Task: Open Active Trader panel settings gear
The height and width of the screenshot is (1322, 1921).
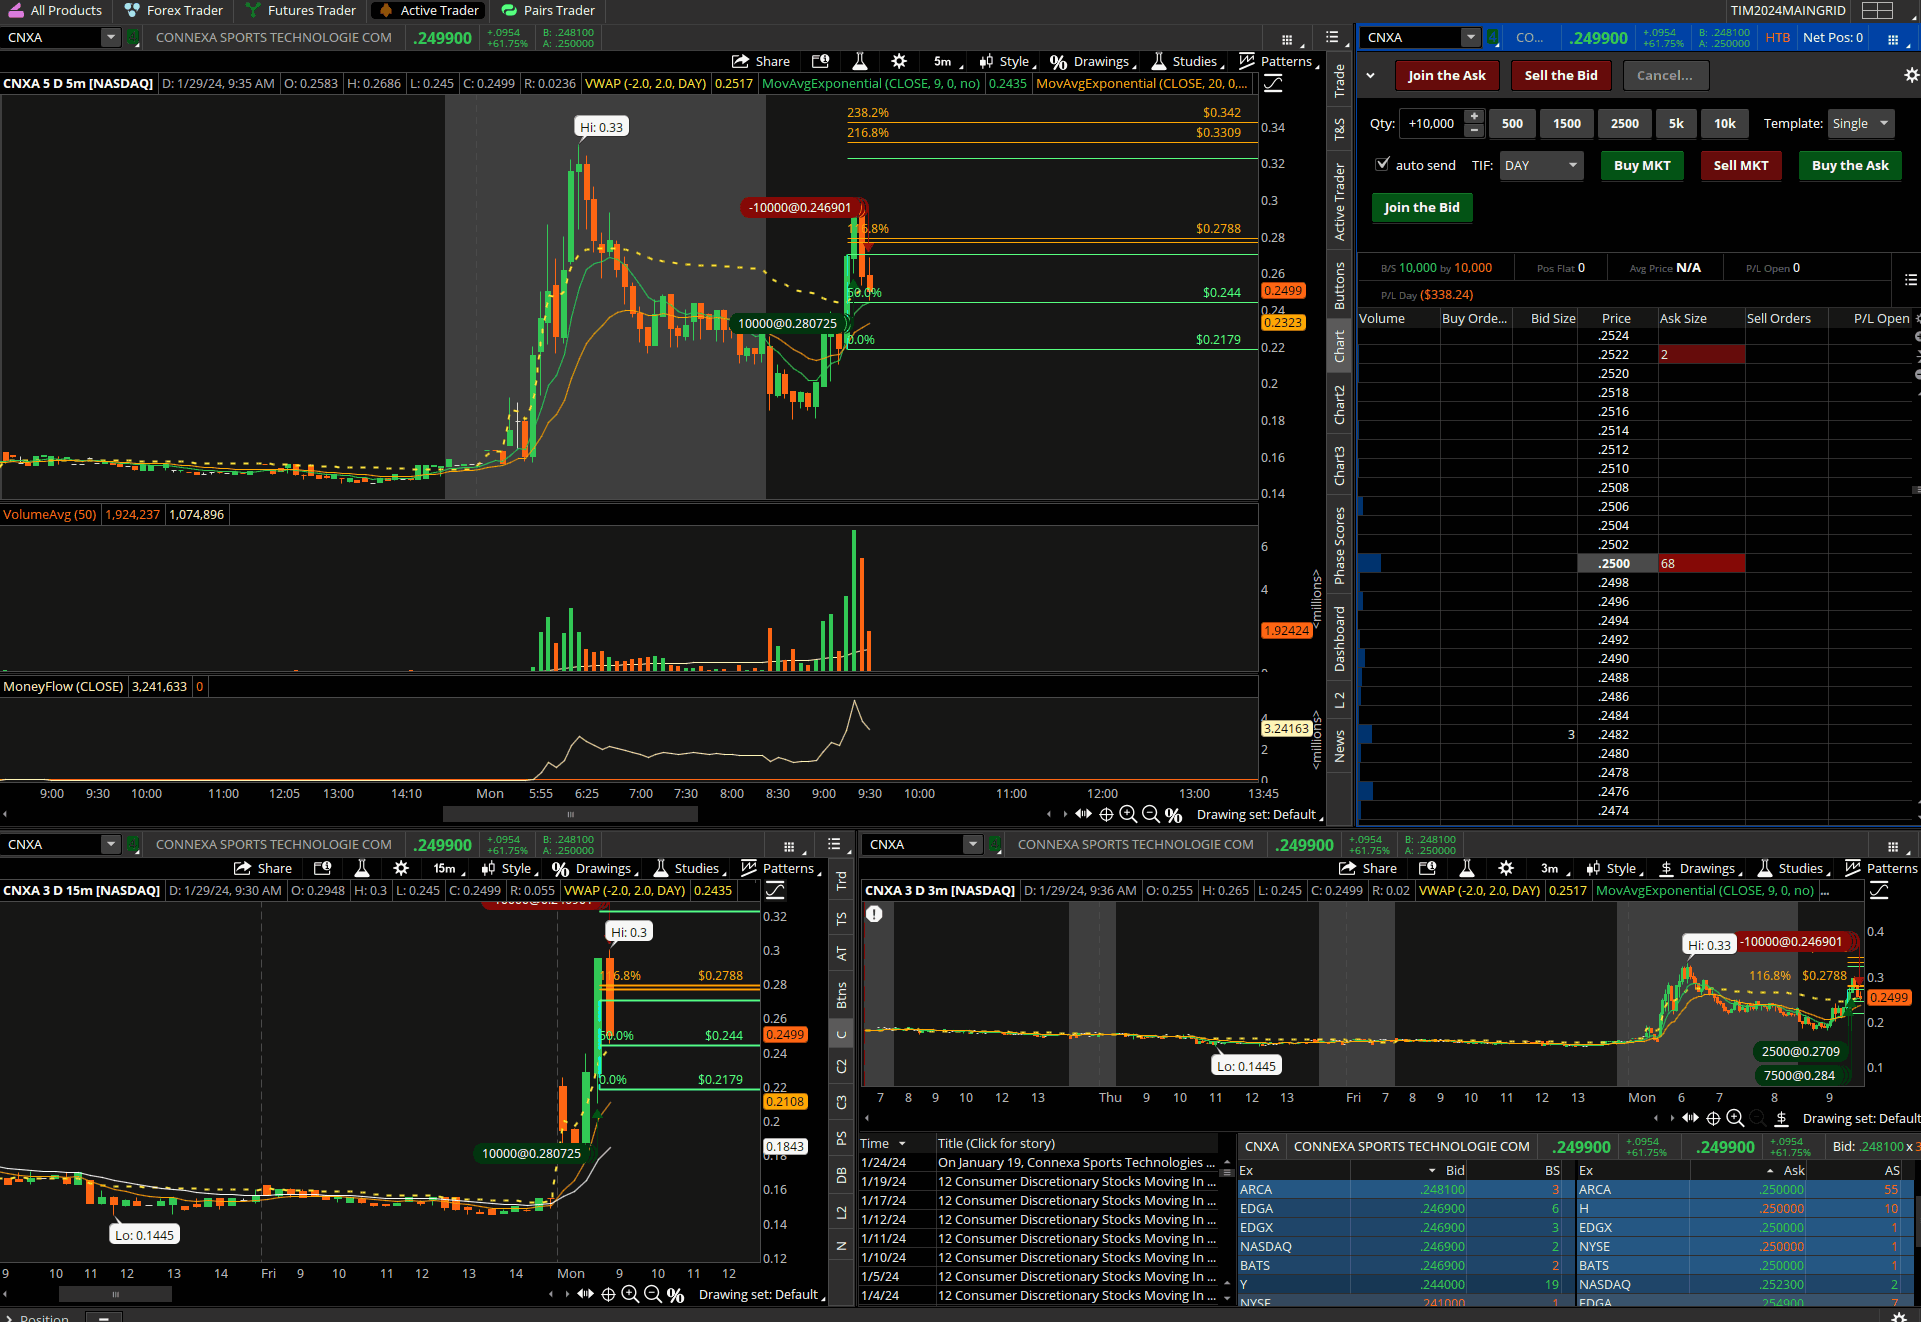Action: (x=1911, y=75)
